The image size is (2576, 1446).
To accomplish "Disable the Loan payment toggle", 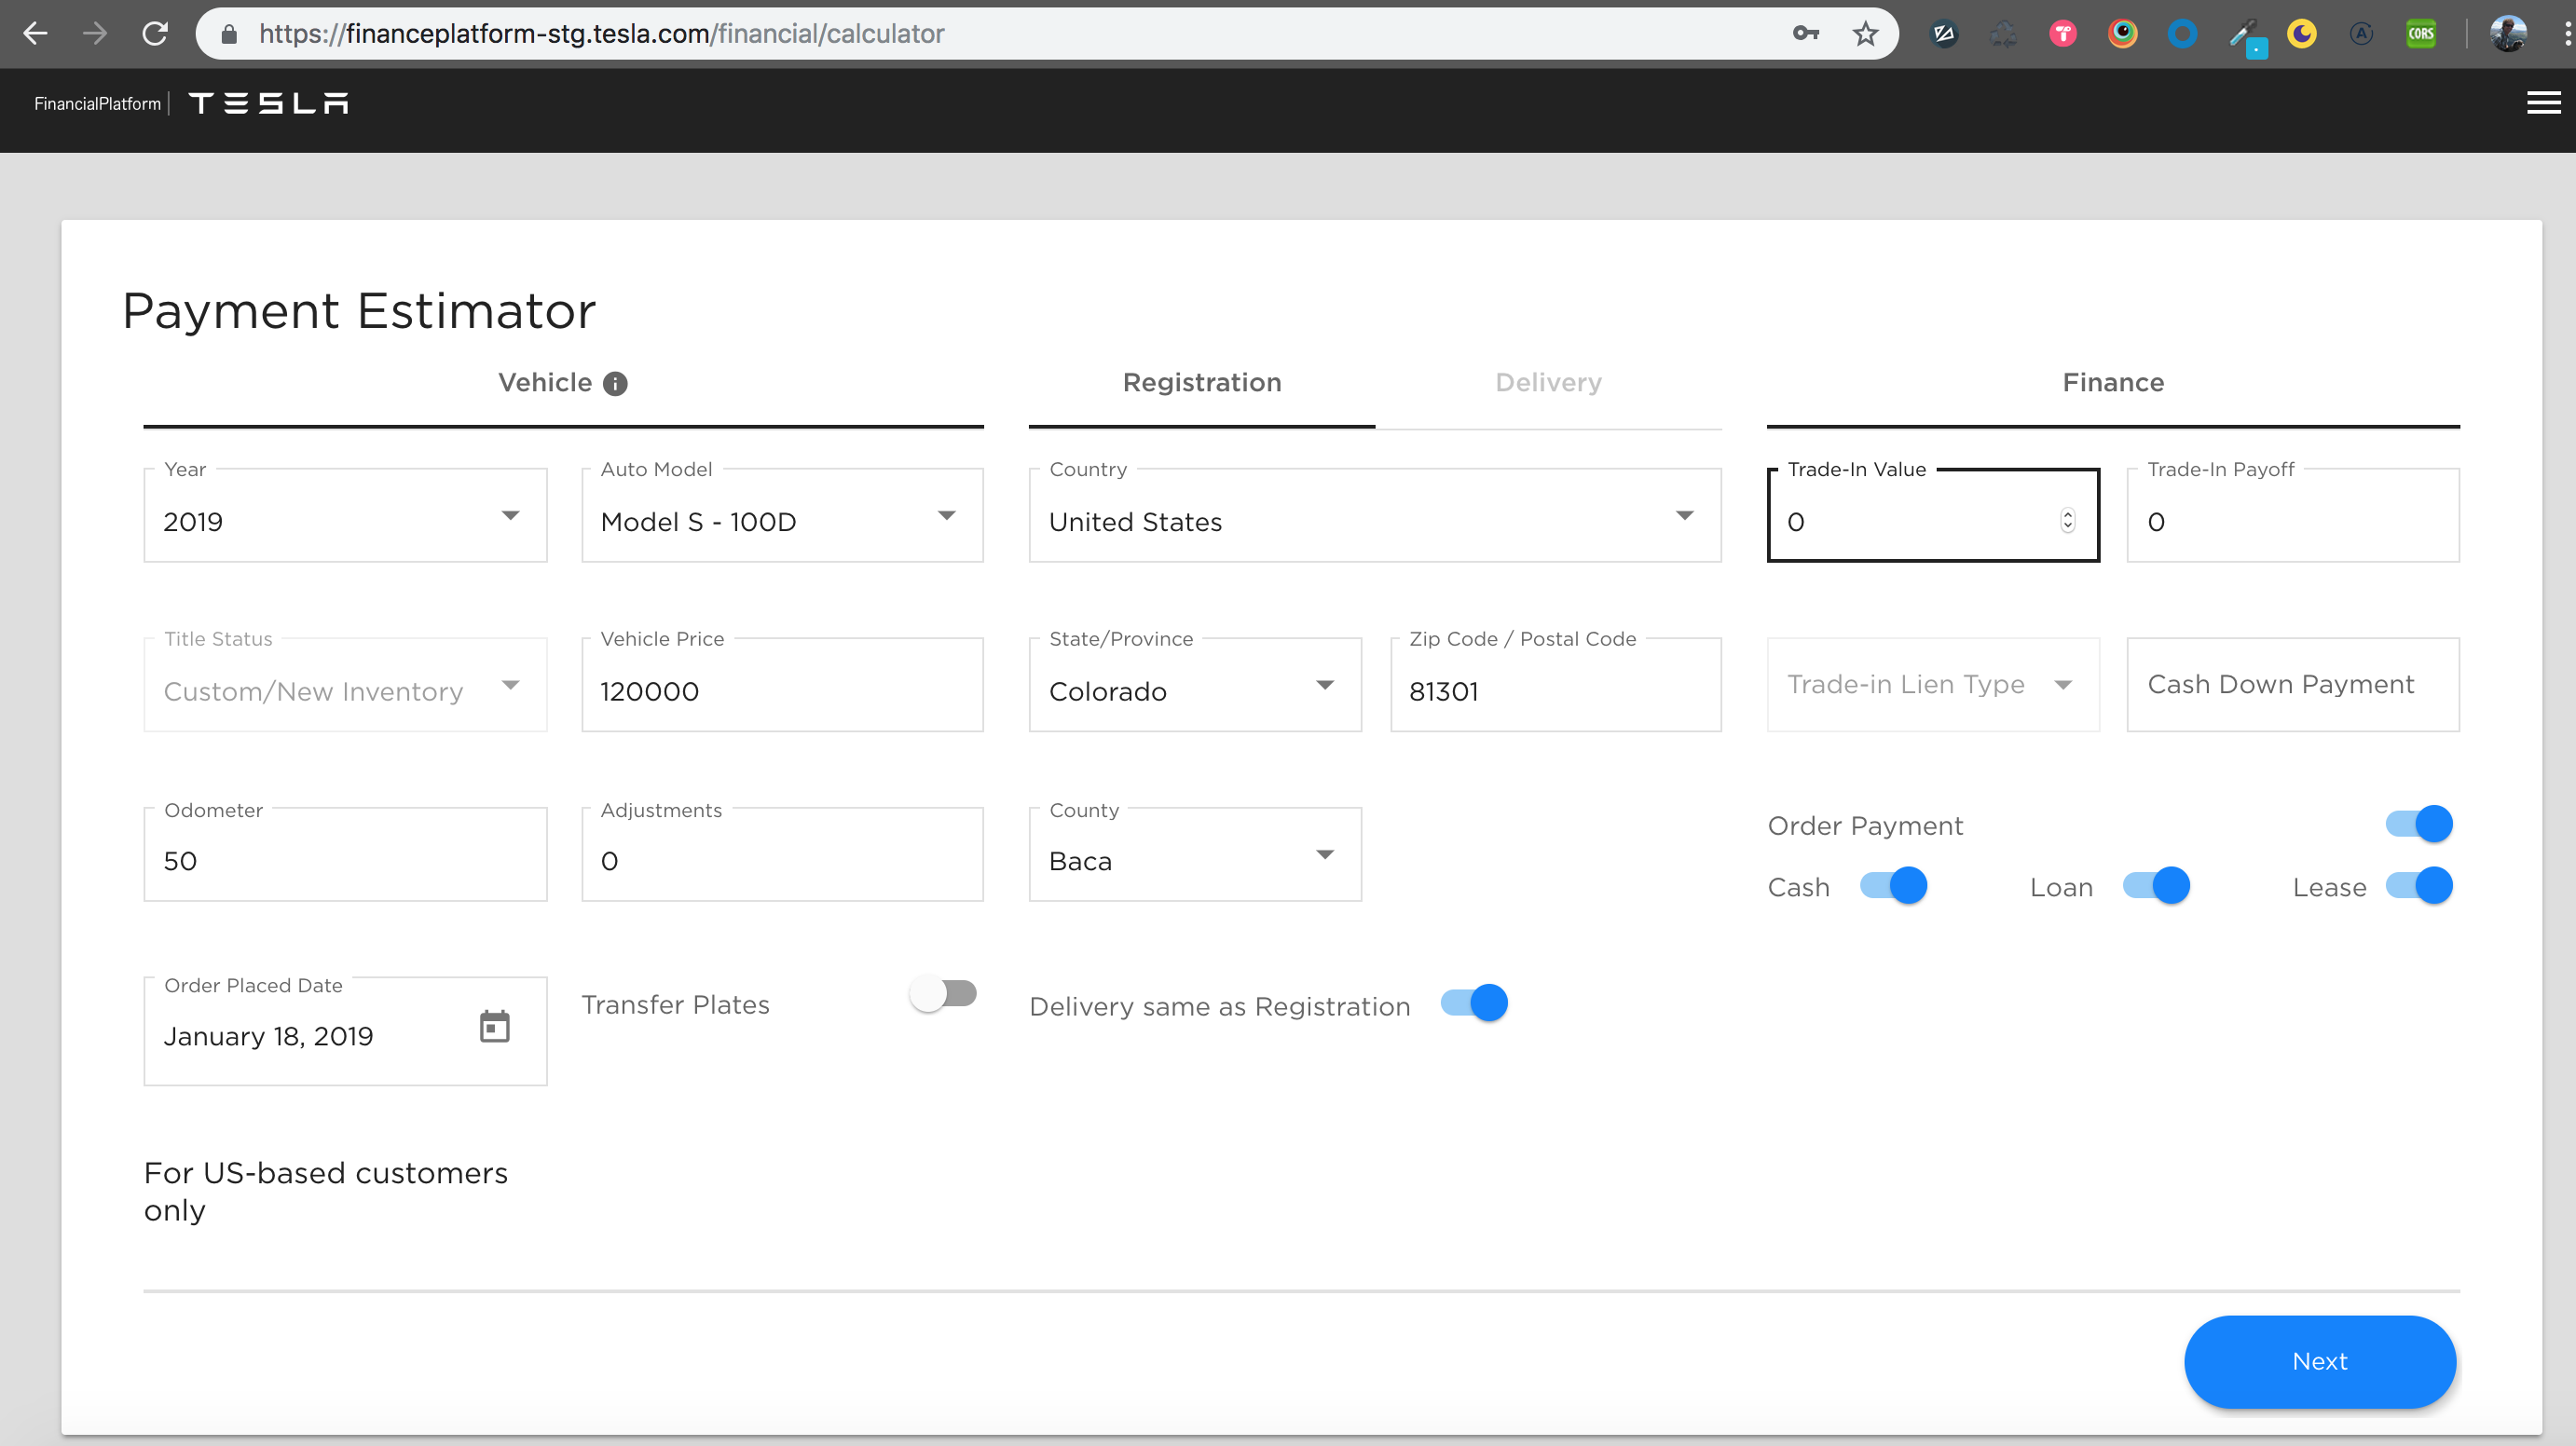I will 2157,886.
